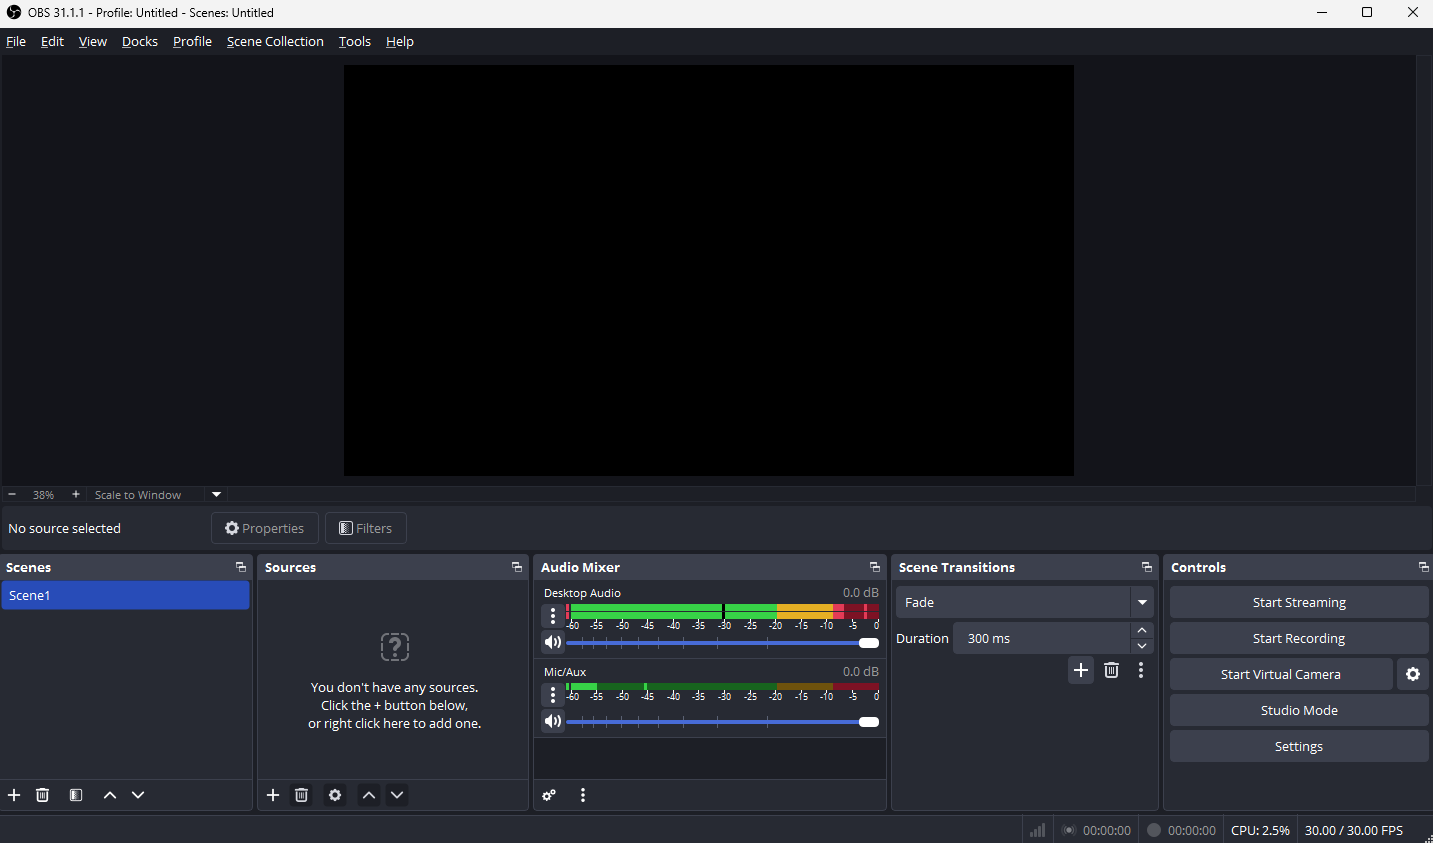Viewport: 1433px width, 843px height.
Task: Open the Tools menu
Action: 354,41
